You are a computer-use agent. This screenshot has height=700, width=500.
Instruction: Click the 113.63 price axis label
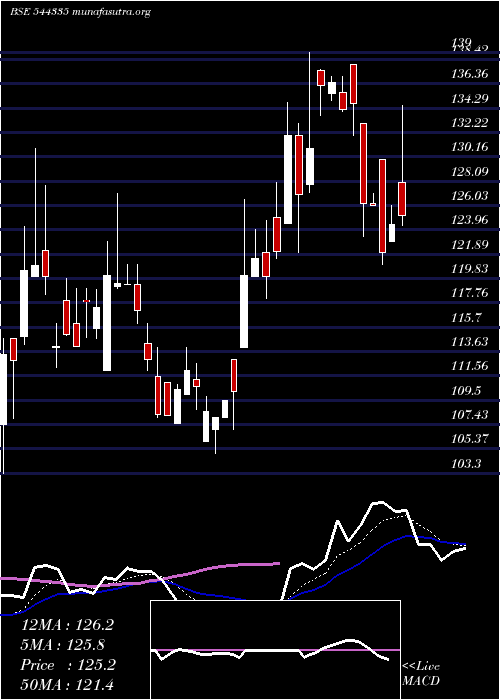(470, 342)
